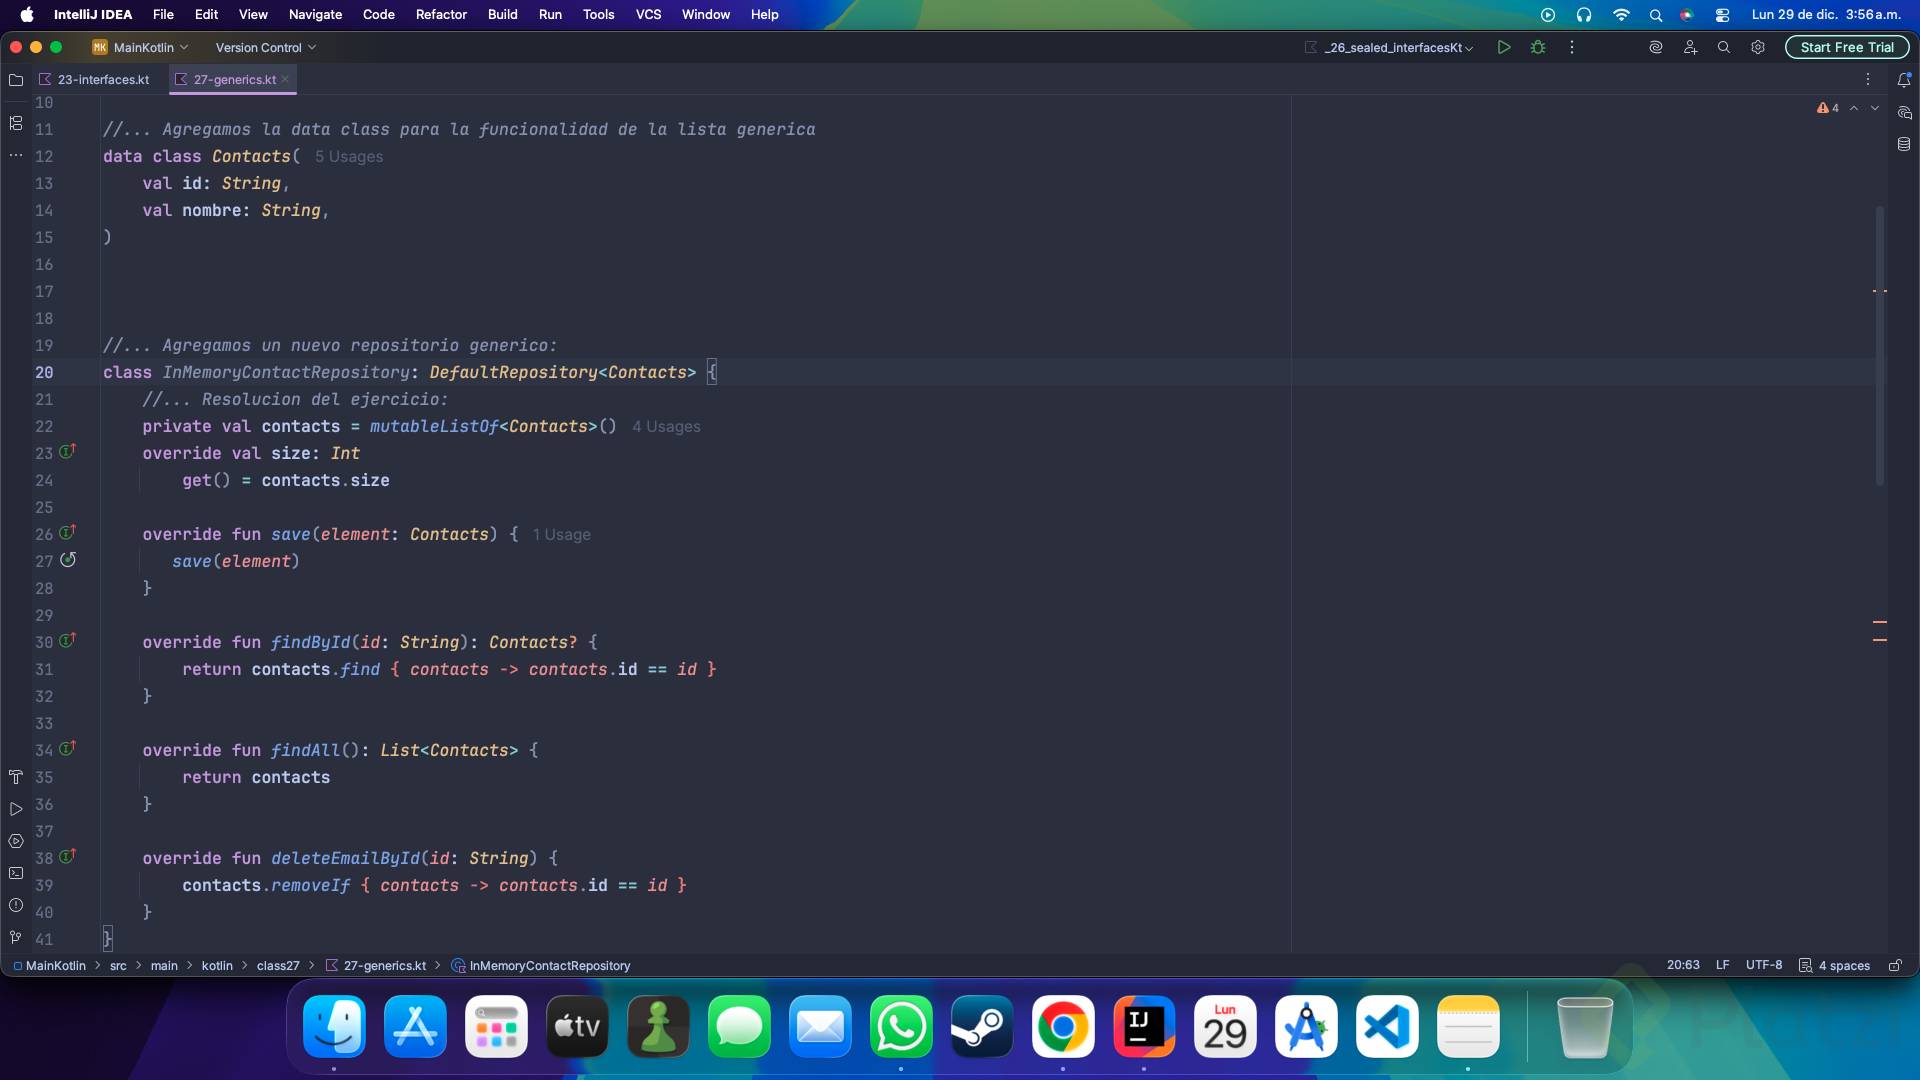Viewport: 1920px width, 1080px height.
Task: Open the Database tool window icon
Action: point(1904,144)
